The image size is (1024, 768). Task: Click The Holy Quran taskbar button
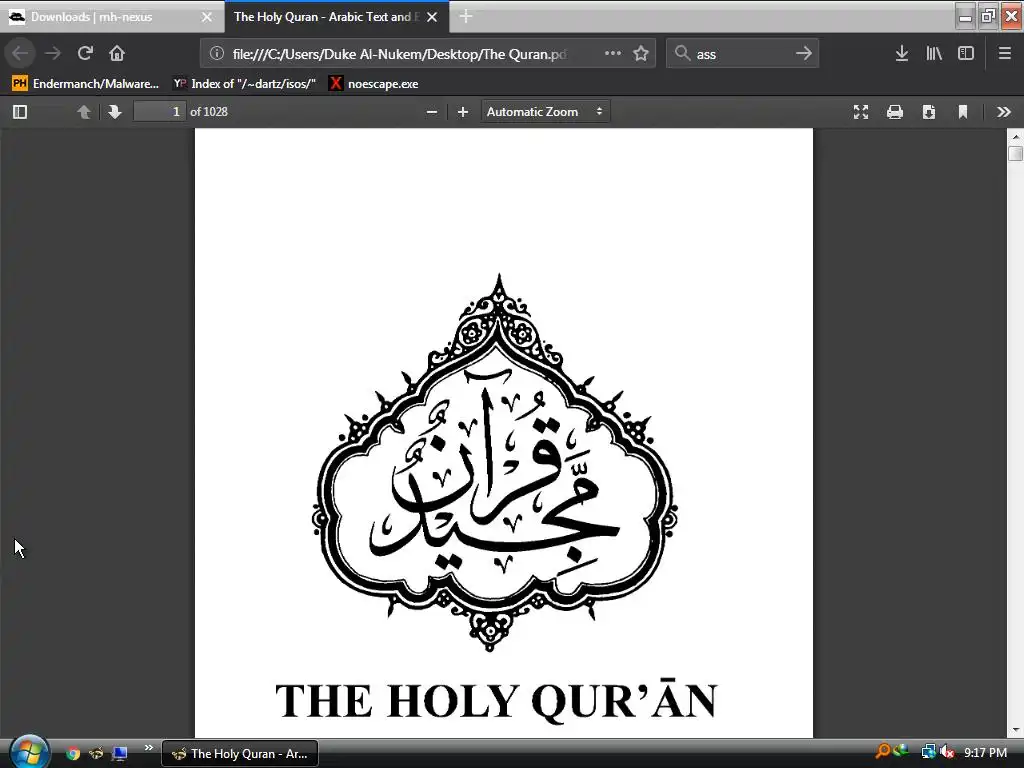point(240,754)
